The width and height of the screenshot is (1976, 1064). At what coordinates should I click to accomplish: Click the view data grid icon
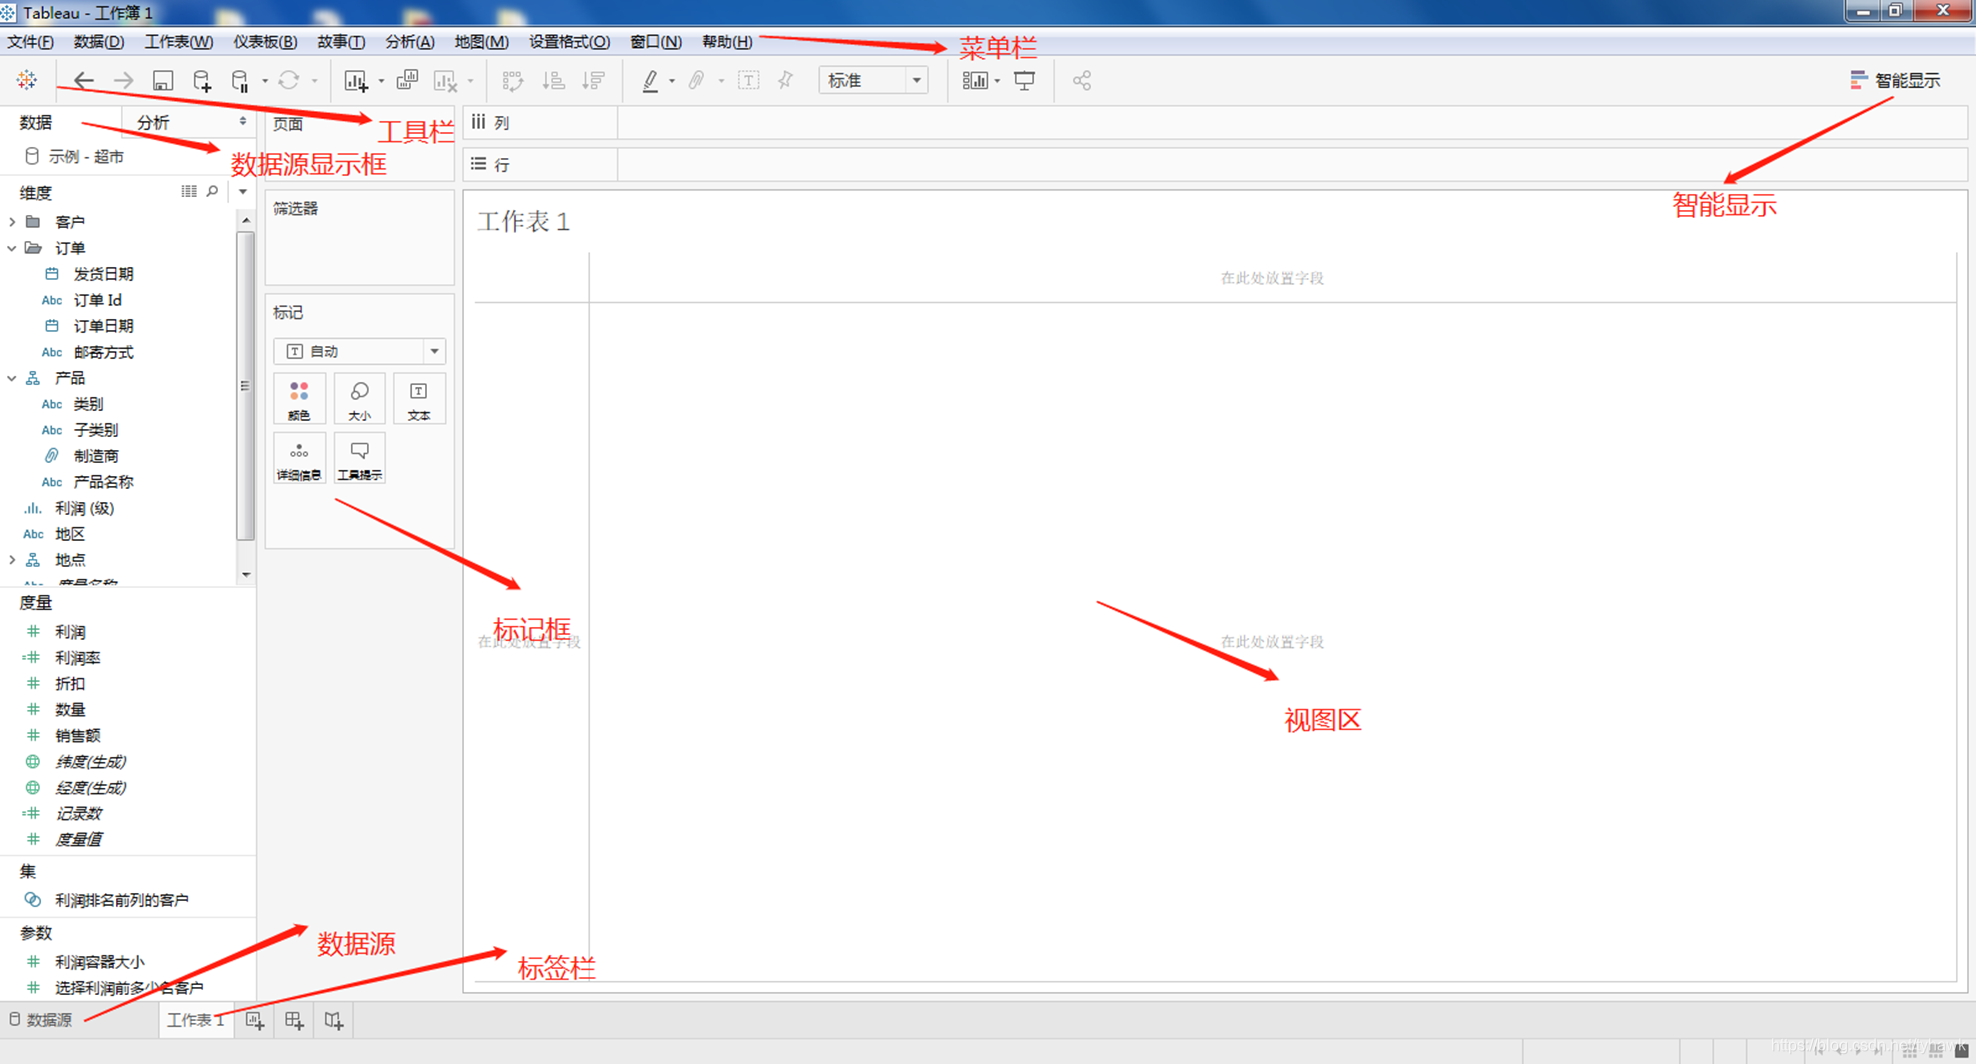click(x=189, y=191)
